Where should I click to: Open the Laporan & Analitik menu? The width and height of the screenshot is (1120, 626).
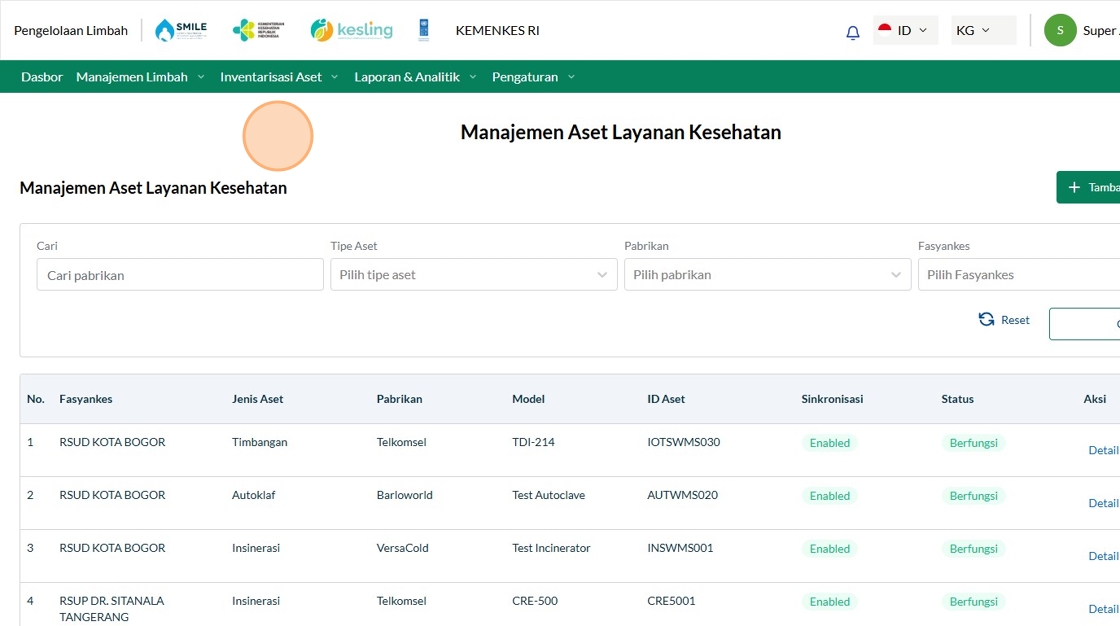(415, 77)
